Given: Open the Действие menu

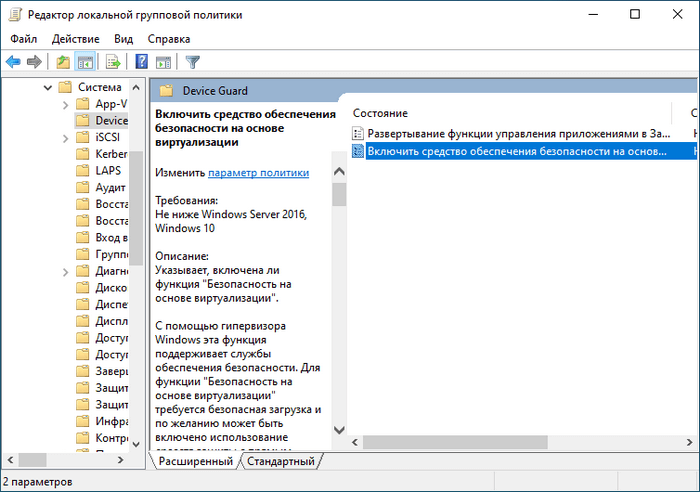Looking at the screenshot, I should (x=75, y=39).
